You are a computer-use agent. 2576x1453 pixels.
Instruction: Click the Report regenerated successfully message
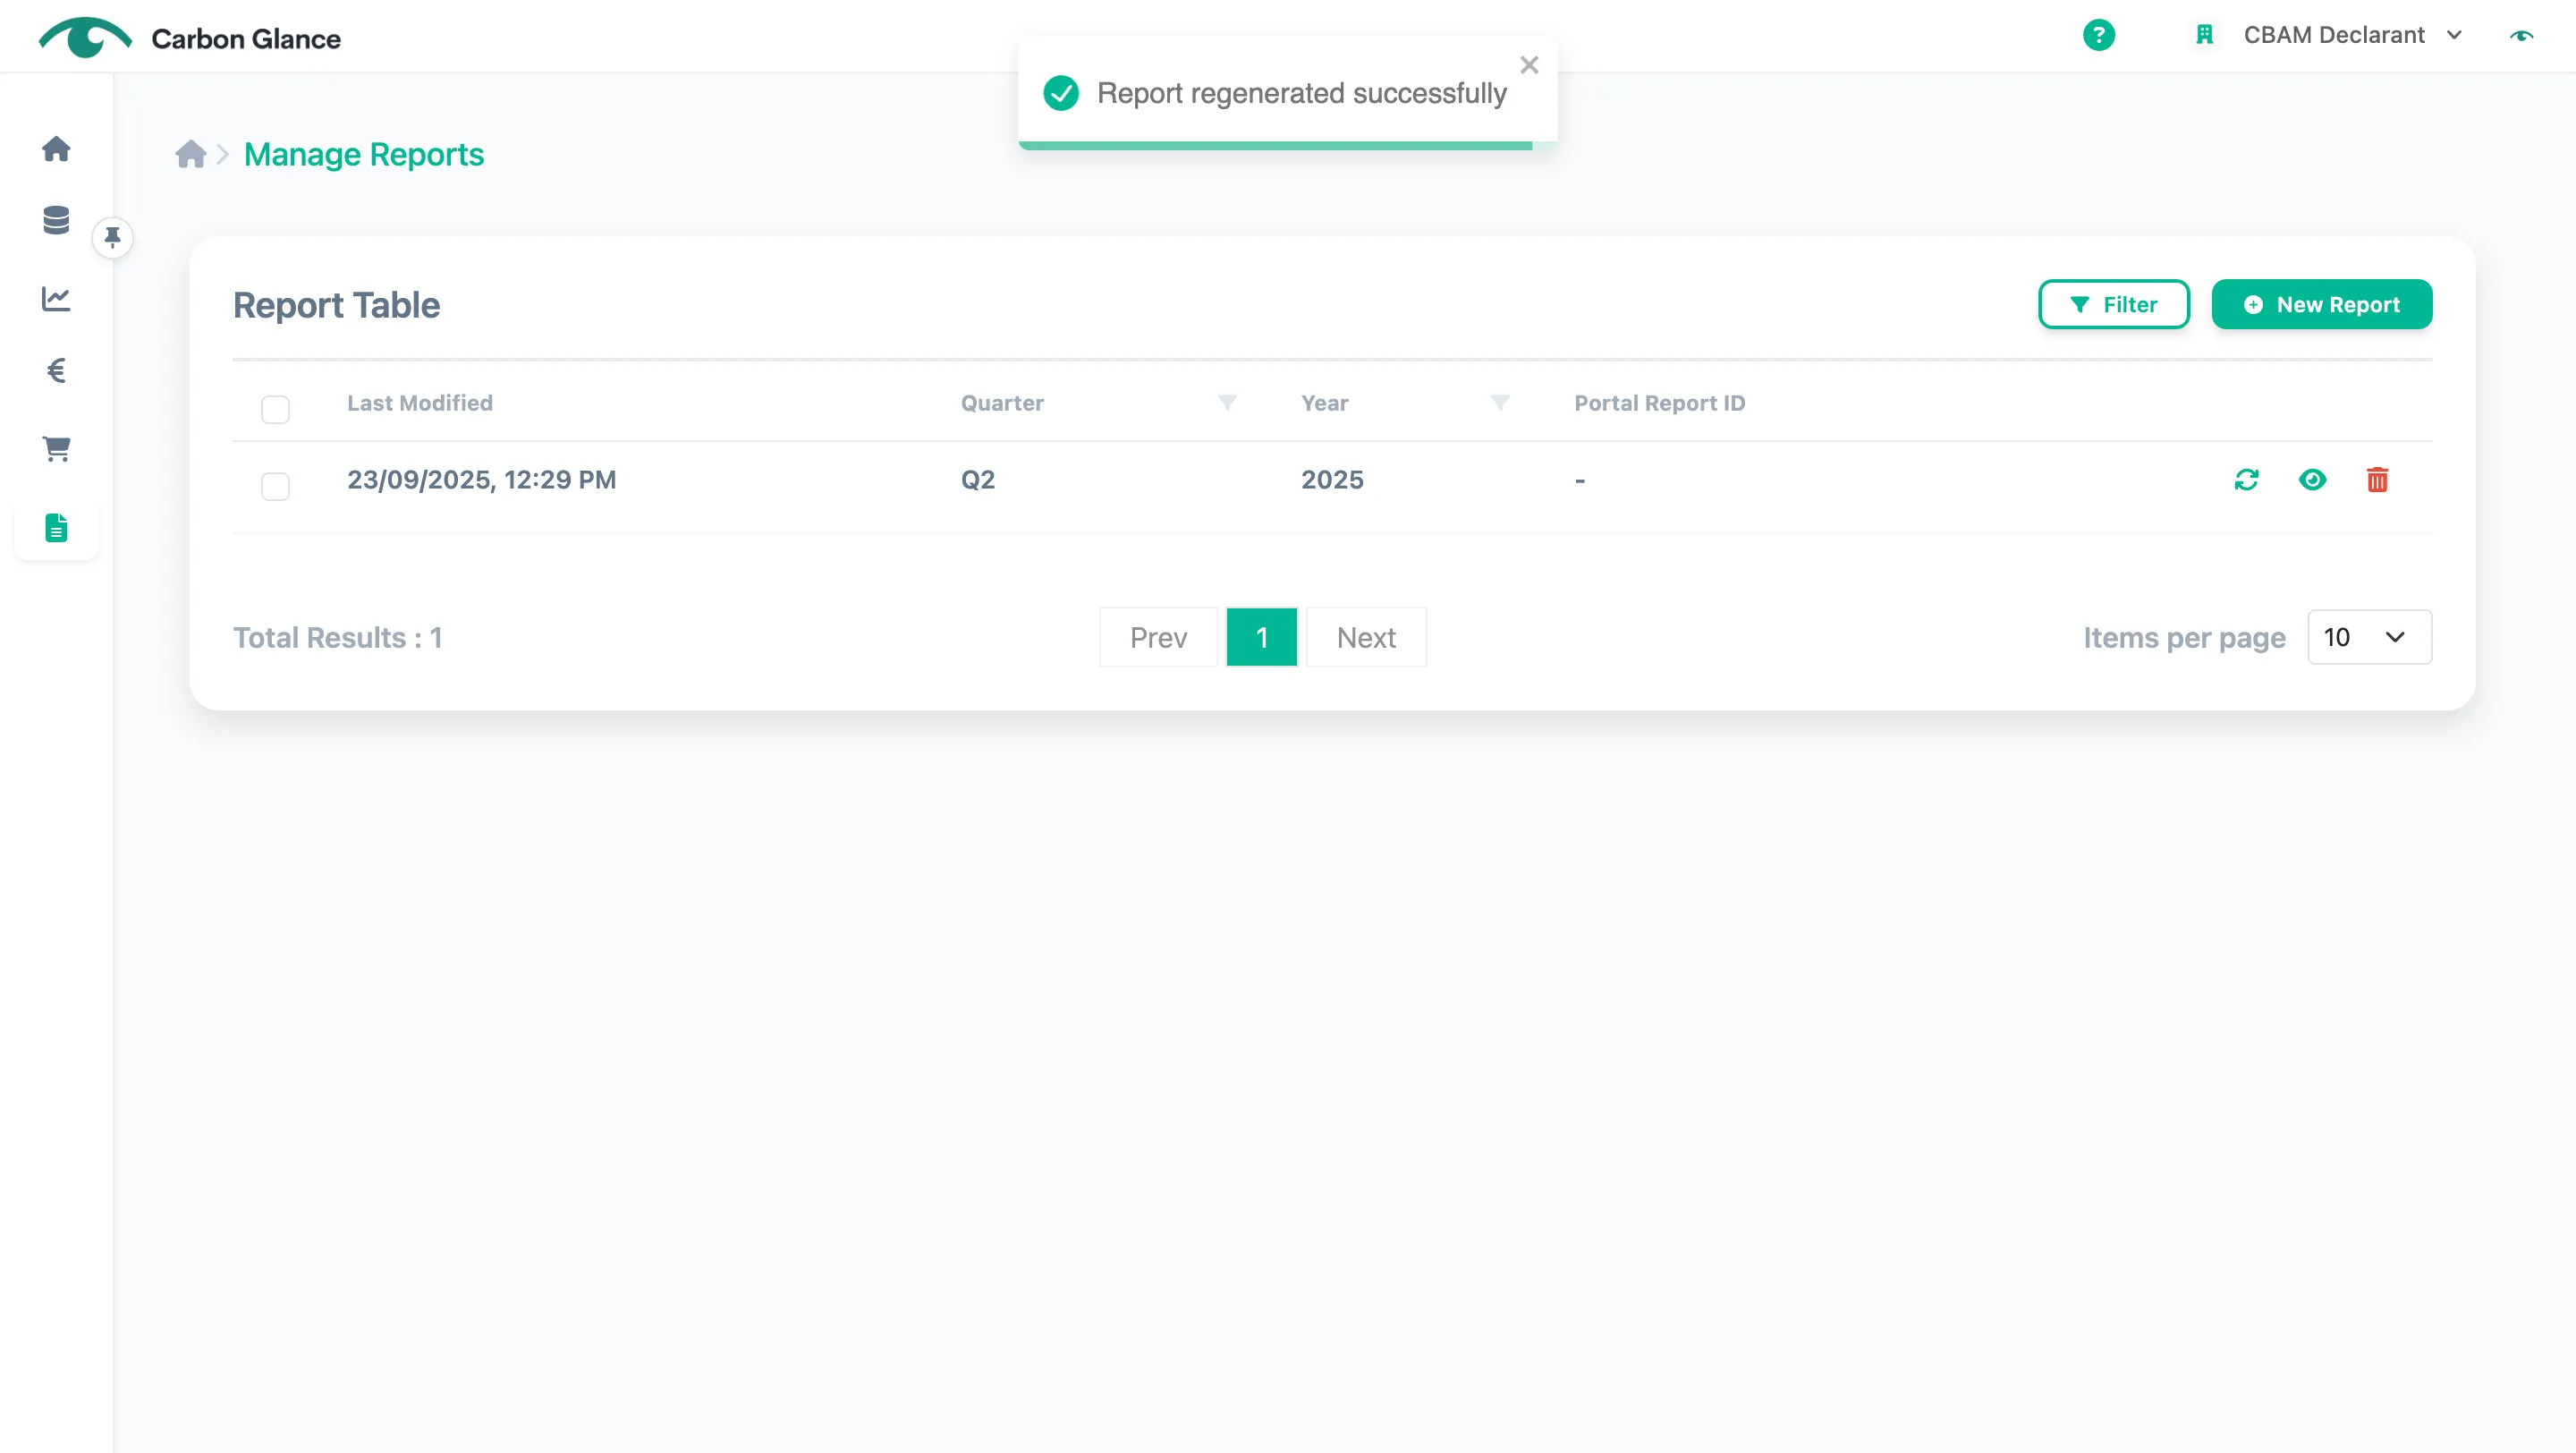click(x=1301, y=93)
